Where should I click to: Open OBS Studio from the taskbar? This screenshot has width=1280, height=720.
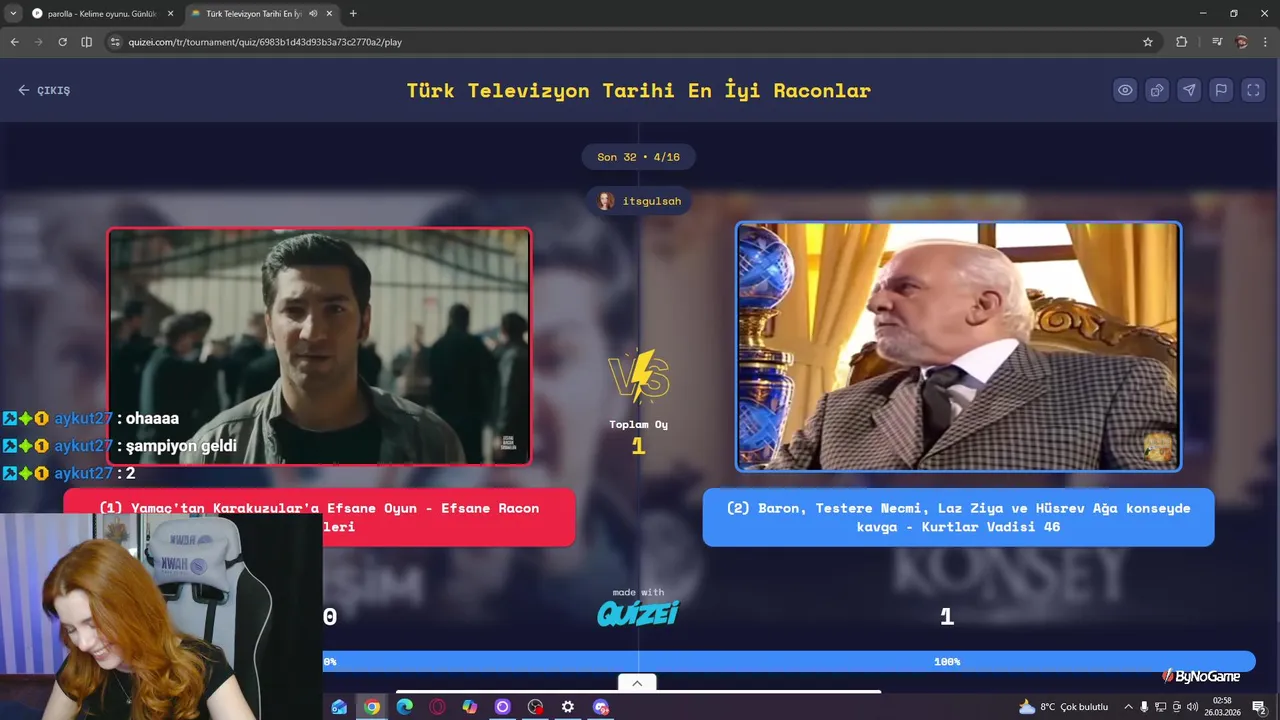[535, 707]
